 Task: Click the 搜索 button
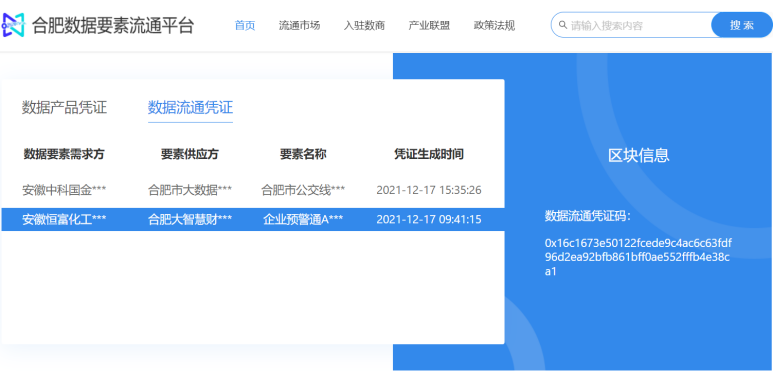(x=742, y=25)
